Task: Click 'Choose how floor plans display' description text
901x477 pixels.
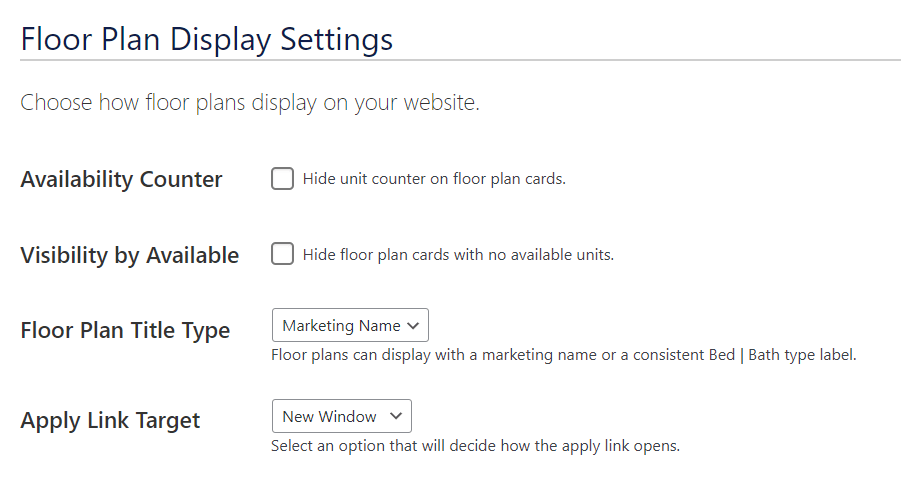Action: [250, 103]
